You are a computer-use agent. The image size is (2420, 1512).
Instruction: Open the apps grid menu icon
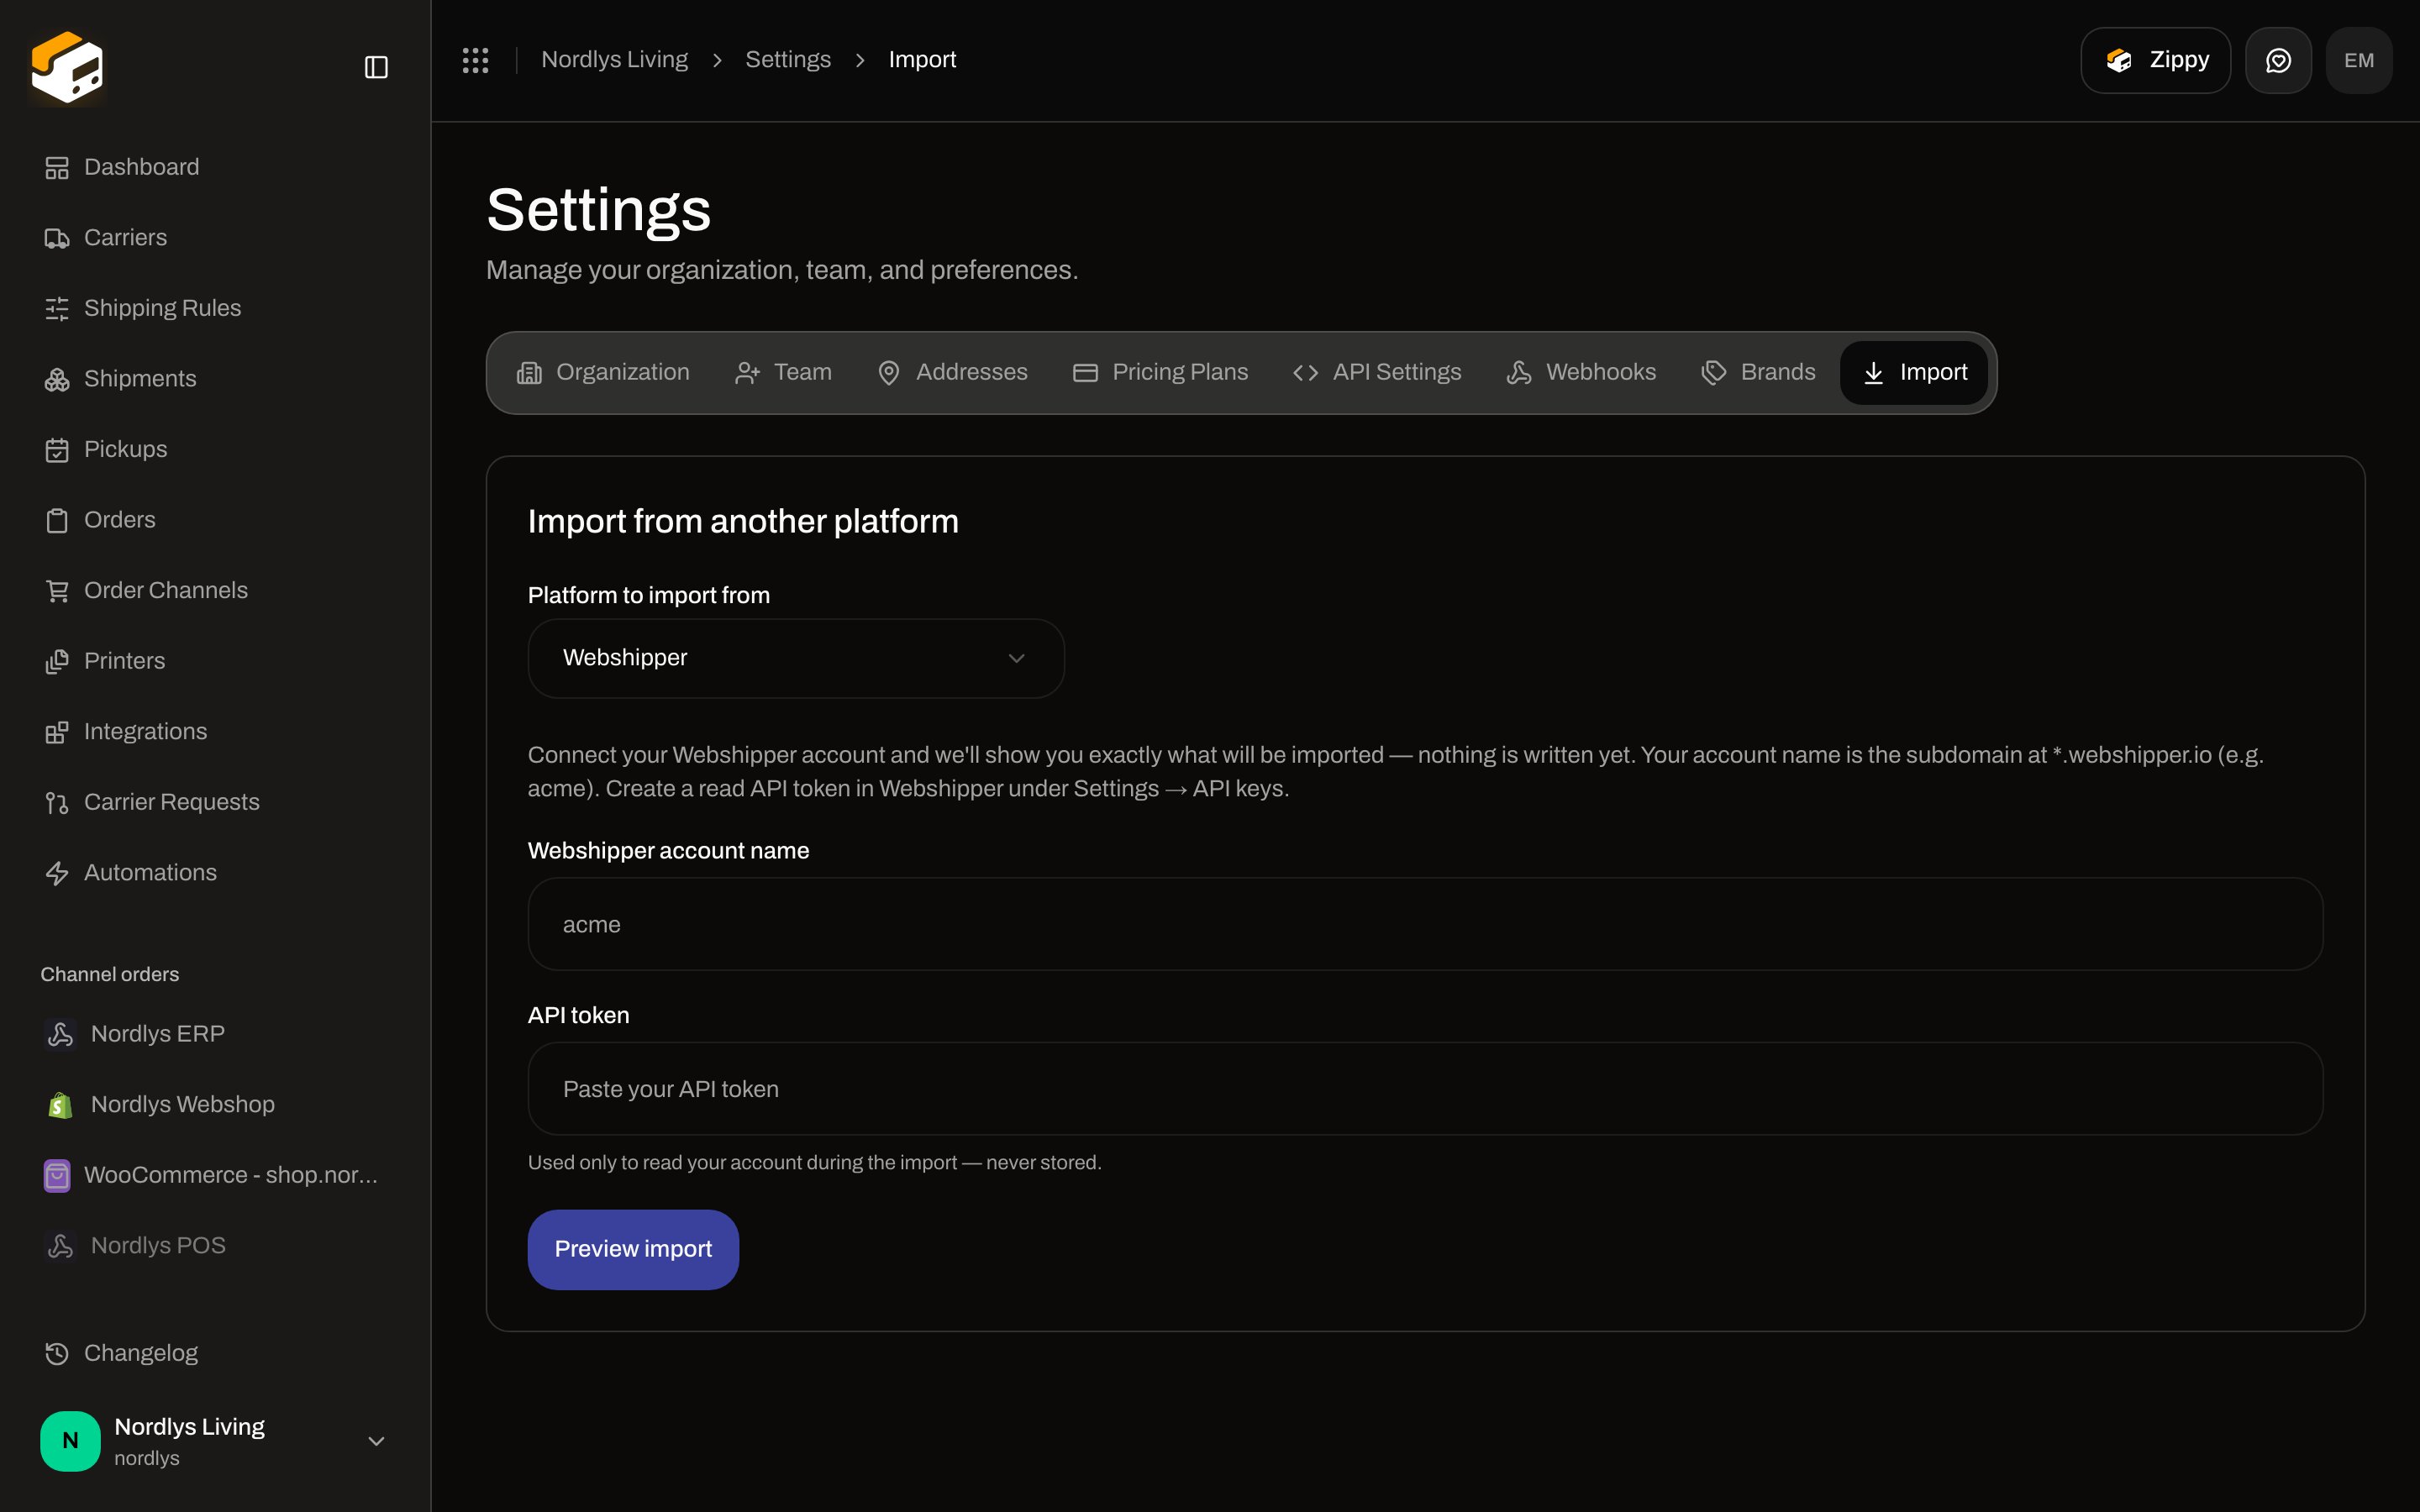click(x=476, y=60)
